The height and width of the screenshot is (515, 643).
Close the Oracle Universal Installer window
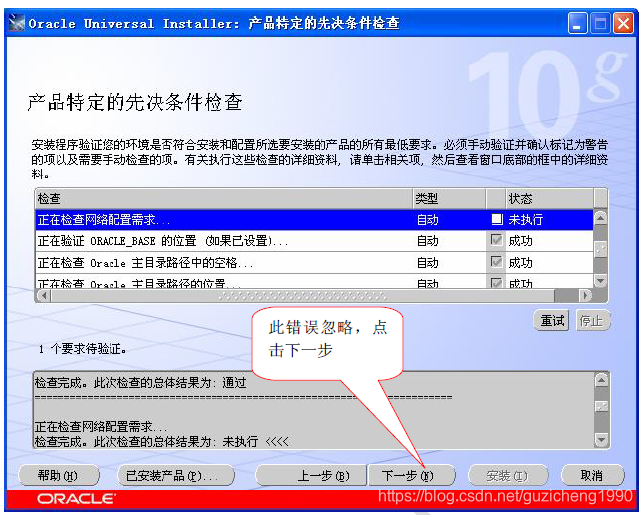[623, 23]
